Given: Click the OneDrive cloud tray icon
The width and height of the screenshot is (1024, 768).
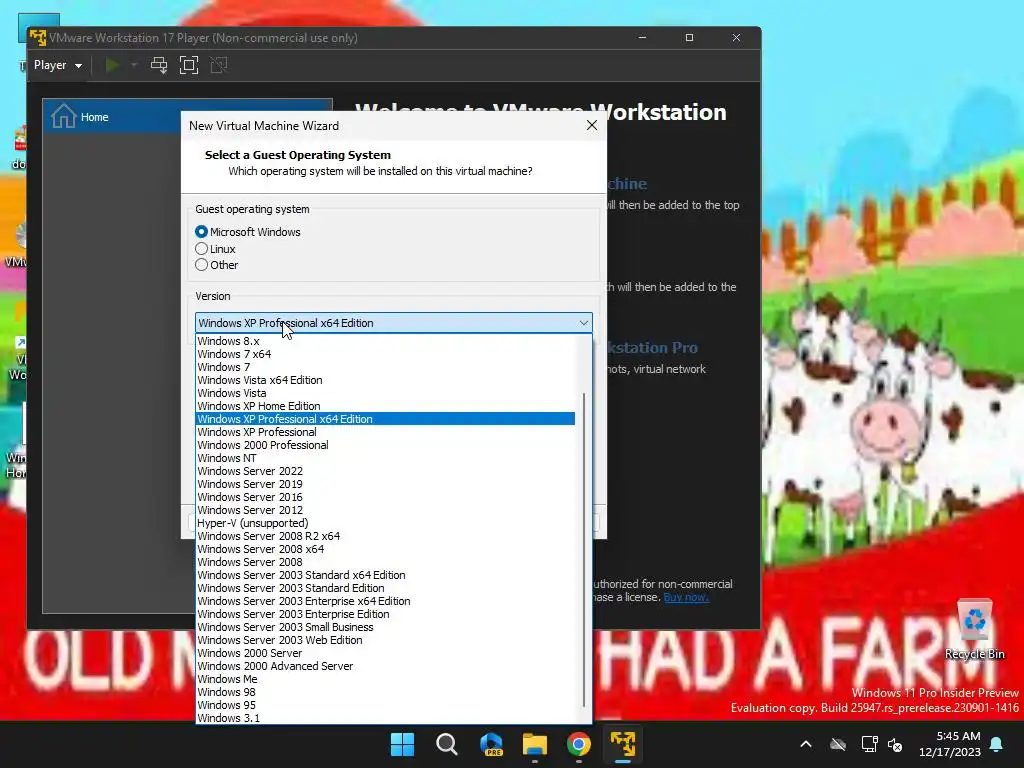Looking at the screenshot, I should coord(838,744).
